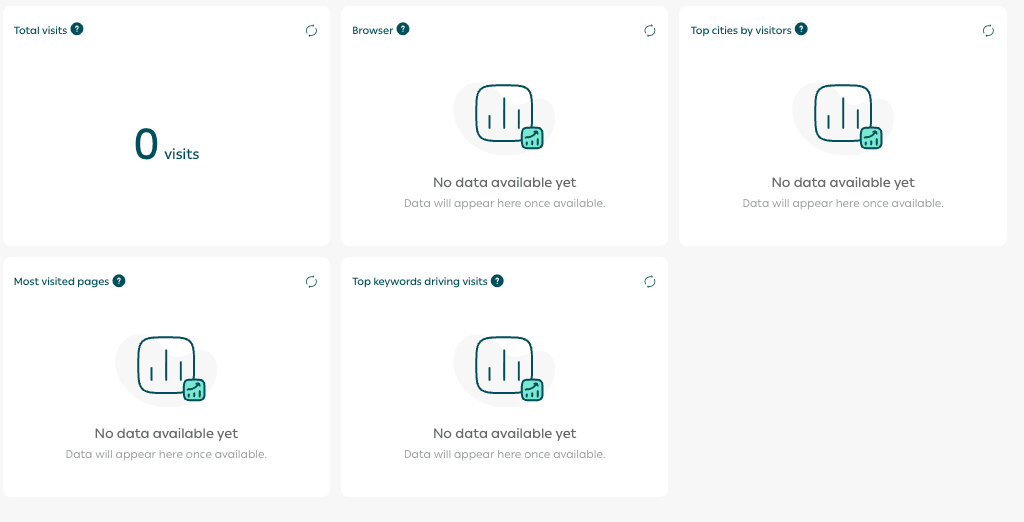The height and width of the screenshot is (522, 1024).
Task: Reload the Top keywords driving visits card
Action: click(650, 282)
